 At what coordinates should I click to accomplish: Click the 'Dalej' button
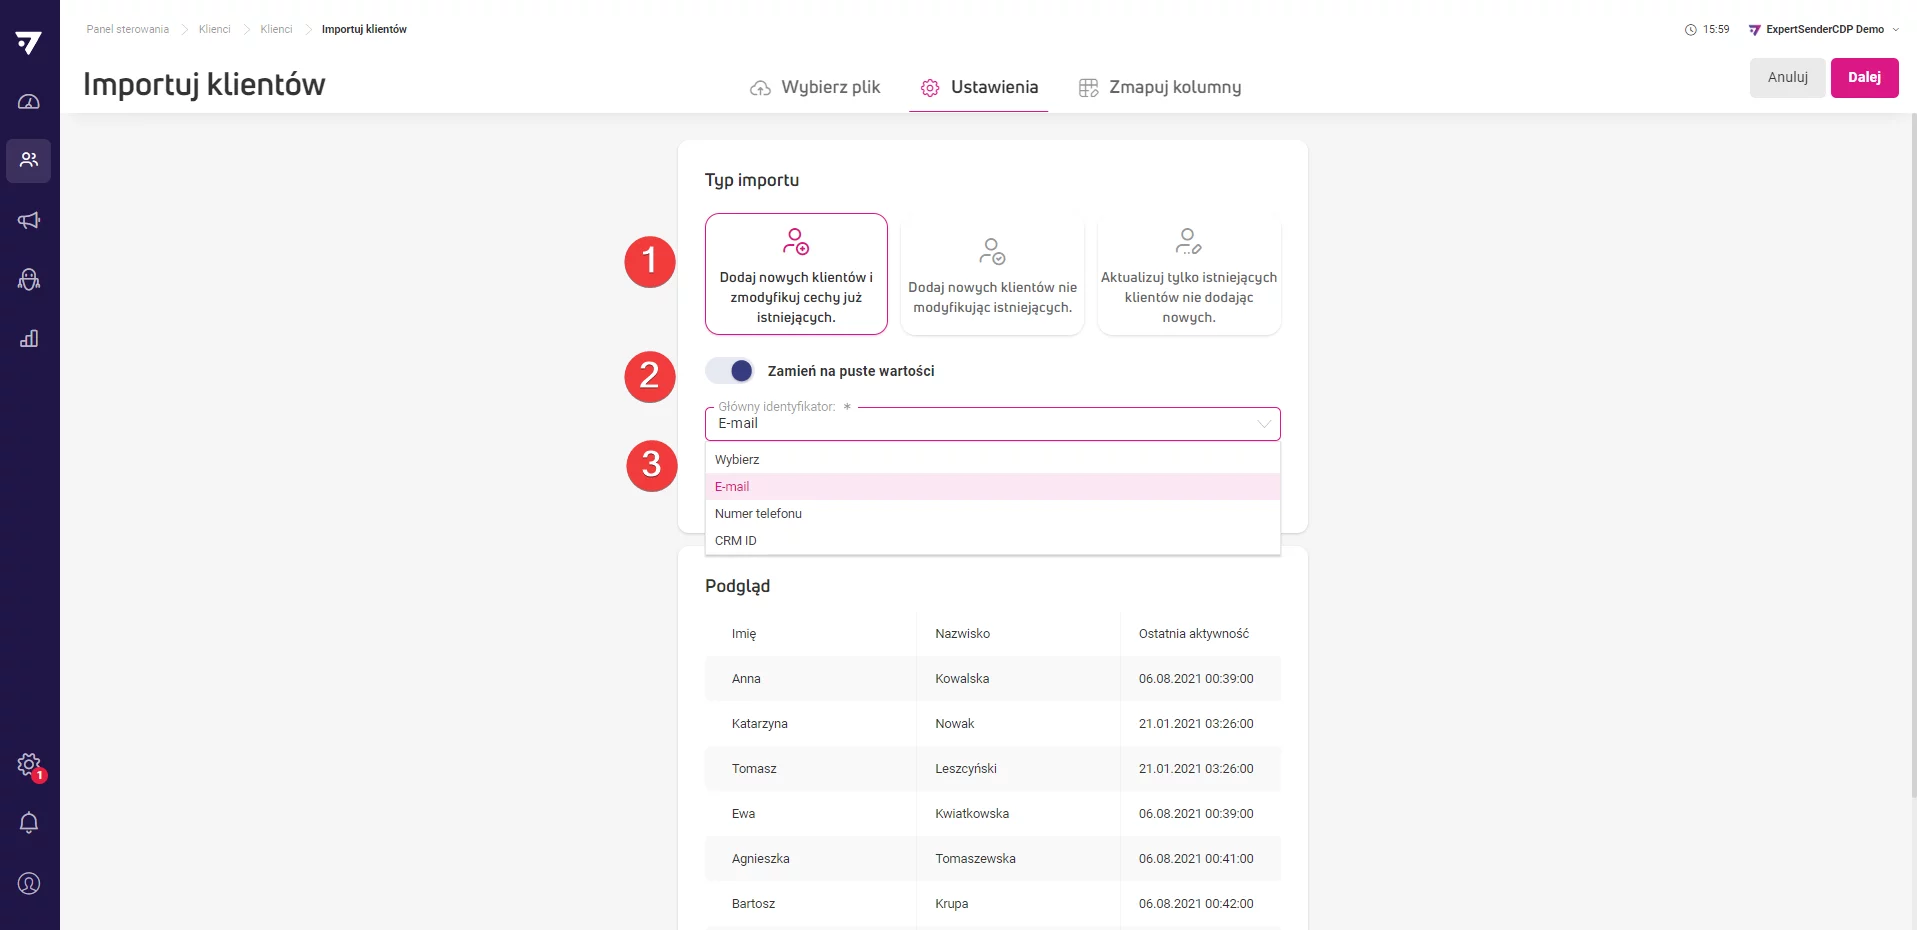(x=1864, y=78)
